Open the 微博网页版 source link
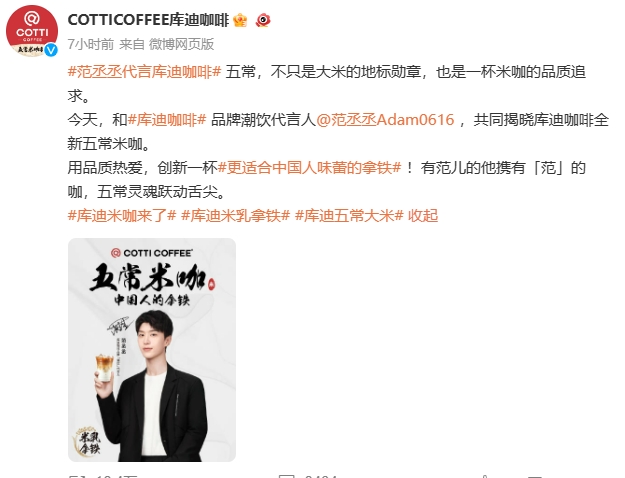The width and height of the screenshot is (625, 478). [x=182, y=44]
